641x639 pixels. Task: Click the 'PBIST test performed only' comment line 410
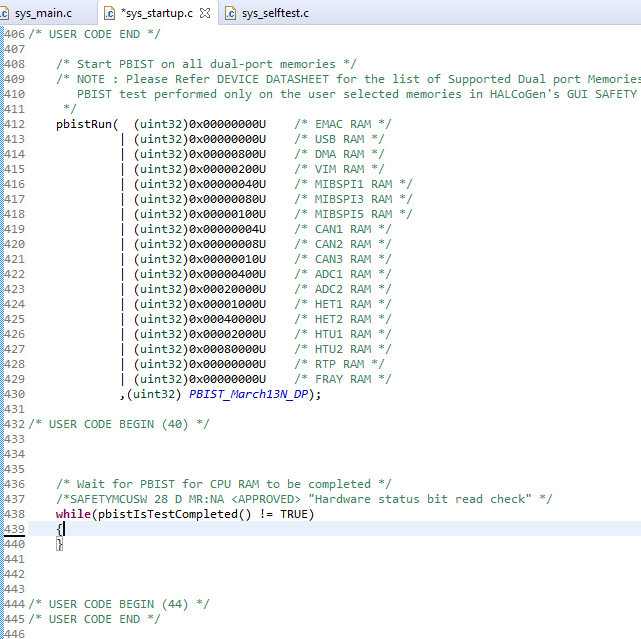pos(357,94)
